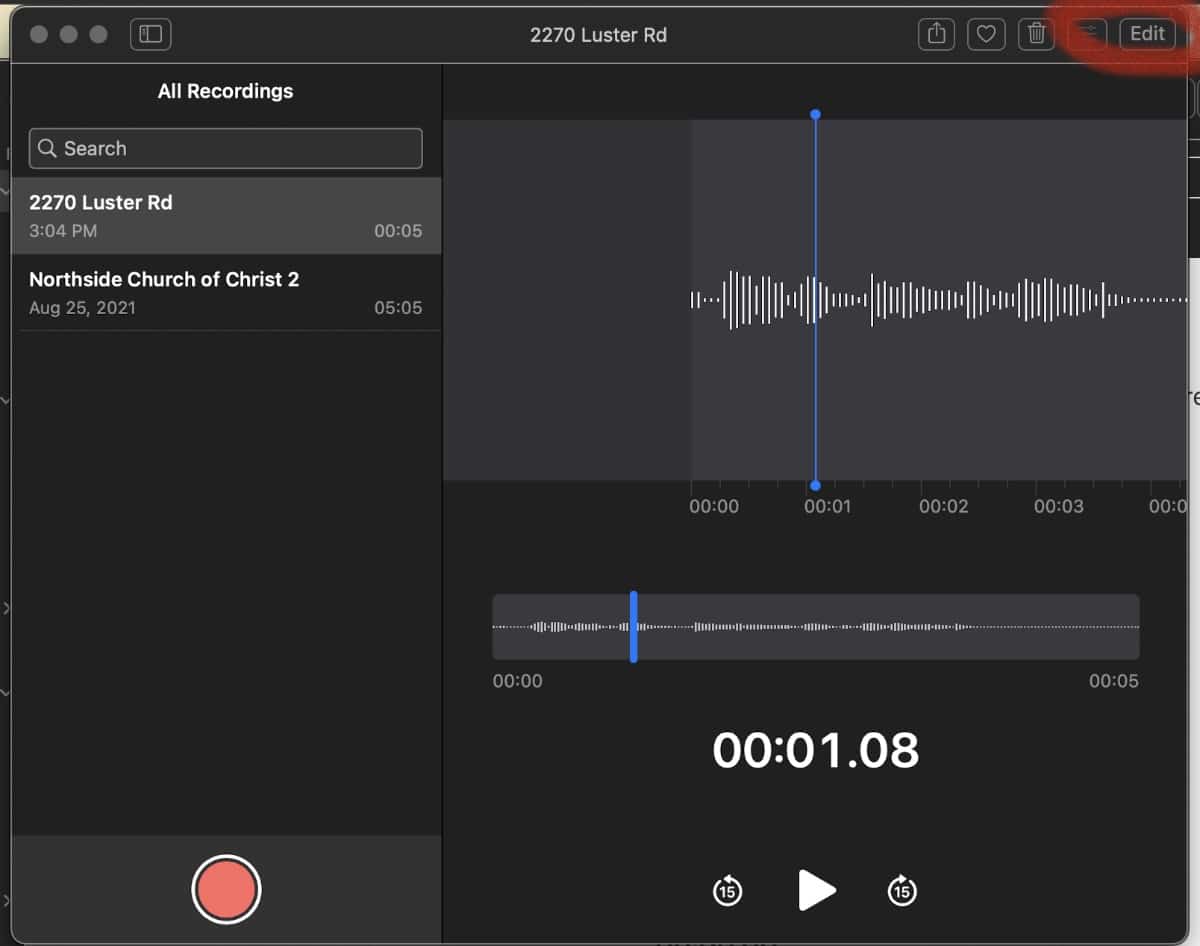Click the magnifying glass search icon
The height and width of the screenshot is (946, 1200).
click(x=47, y=148)
